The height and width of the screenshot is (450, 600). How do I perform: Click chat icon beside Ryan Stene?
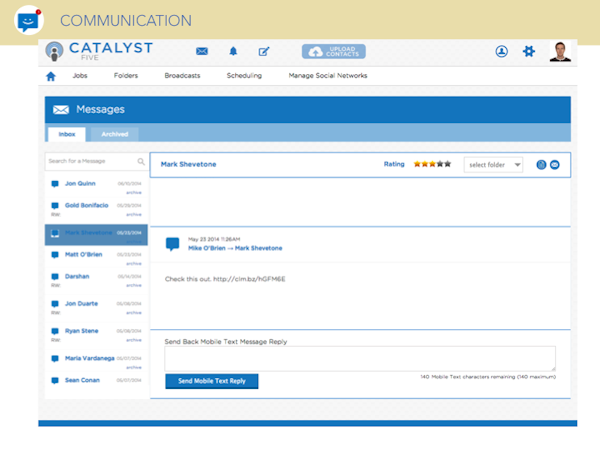coord(55,331)
